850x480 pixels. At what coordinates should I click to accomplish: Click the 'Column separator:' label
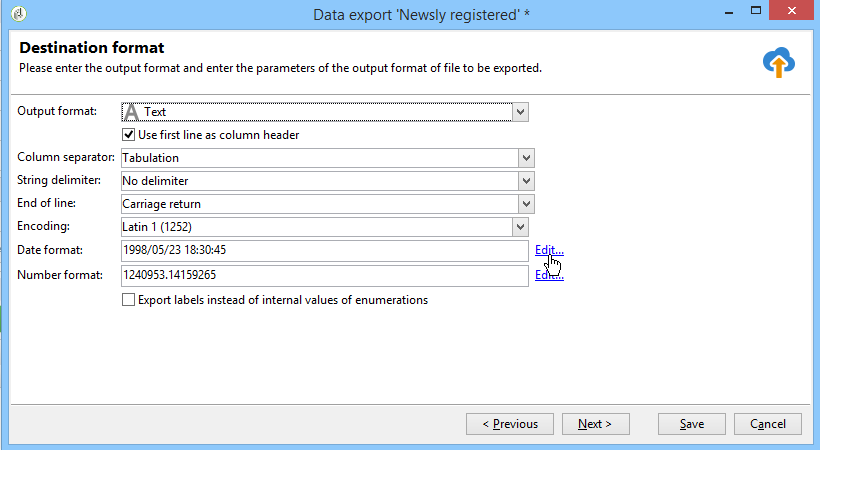coord(66,157)
